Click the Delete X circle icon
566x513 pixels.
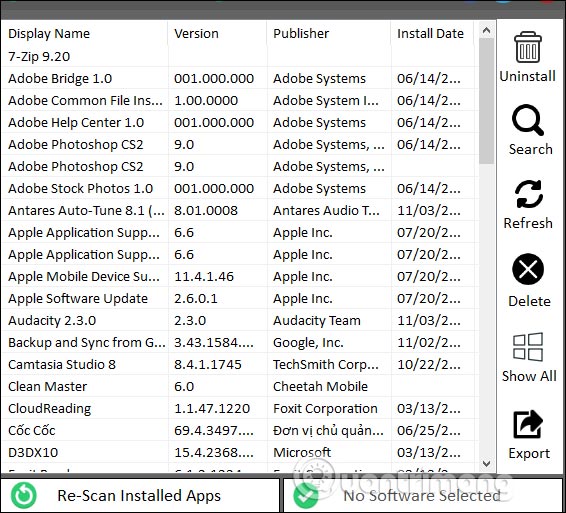[528, 269]
